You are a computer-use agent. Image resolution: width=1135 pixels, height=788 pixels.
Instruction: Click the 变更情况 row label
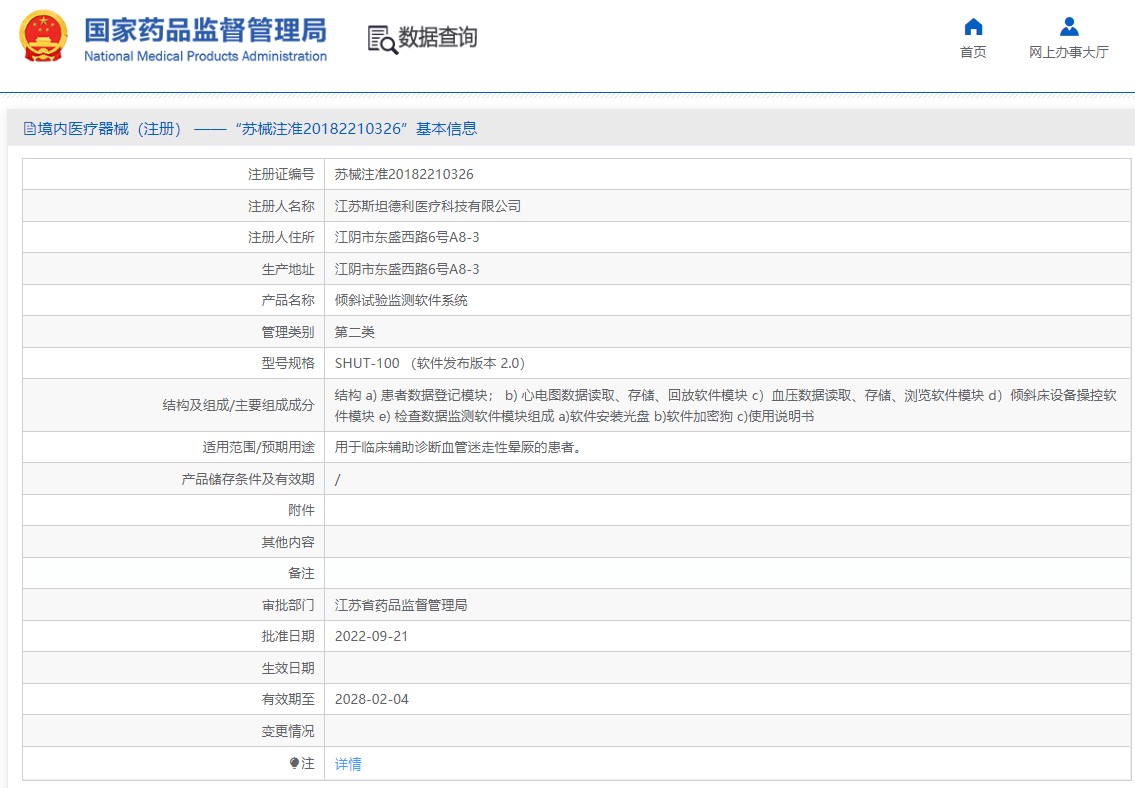point(288,731)
